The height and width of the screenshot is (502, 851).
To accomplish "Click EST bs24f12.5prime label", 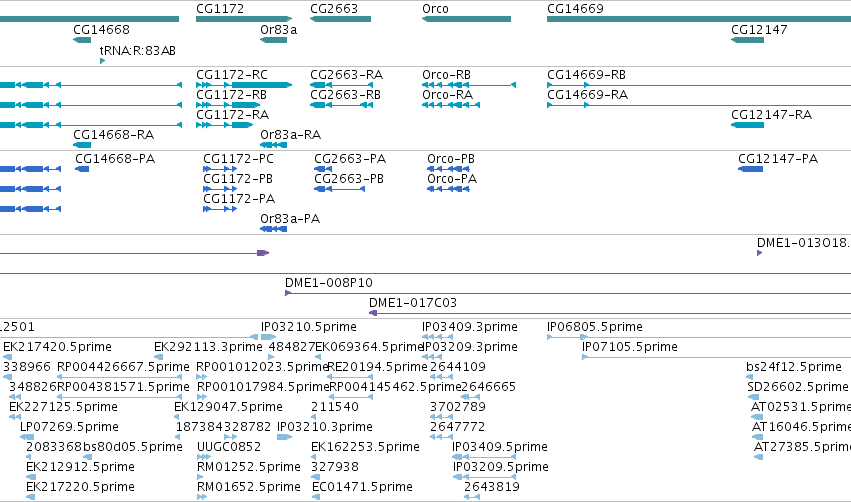I will point(794,367).
